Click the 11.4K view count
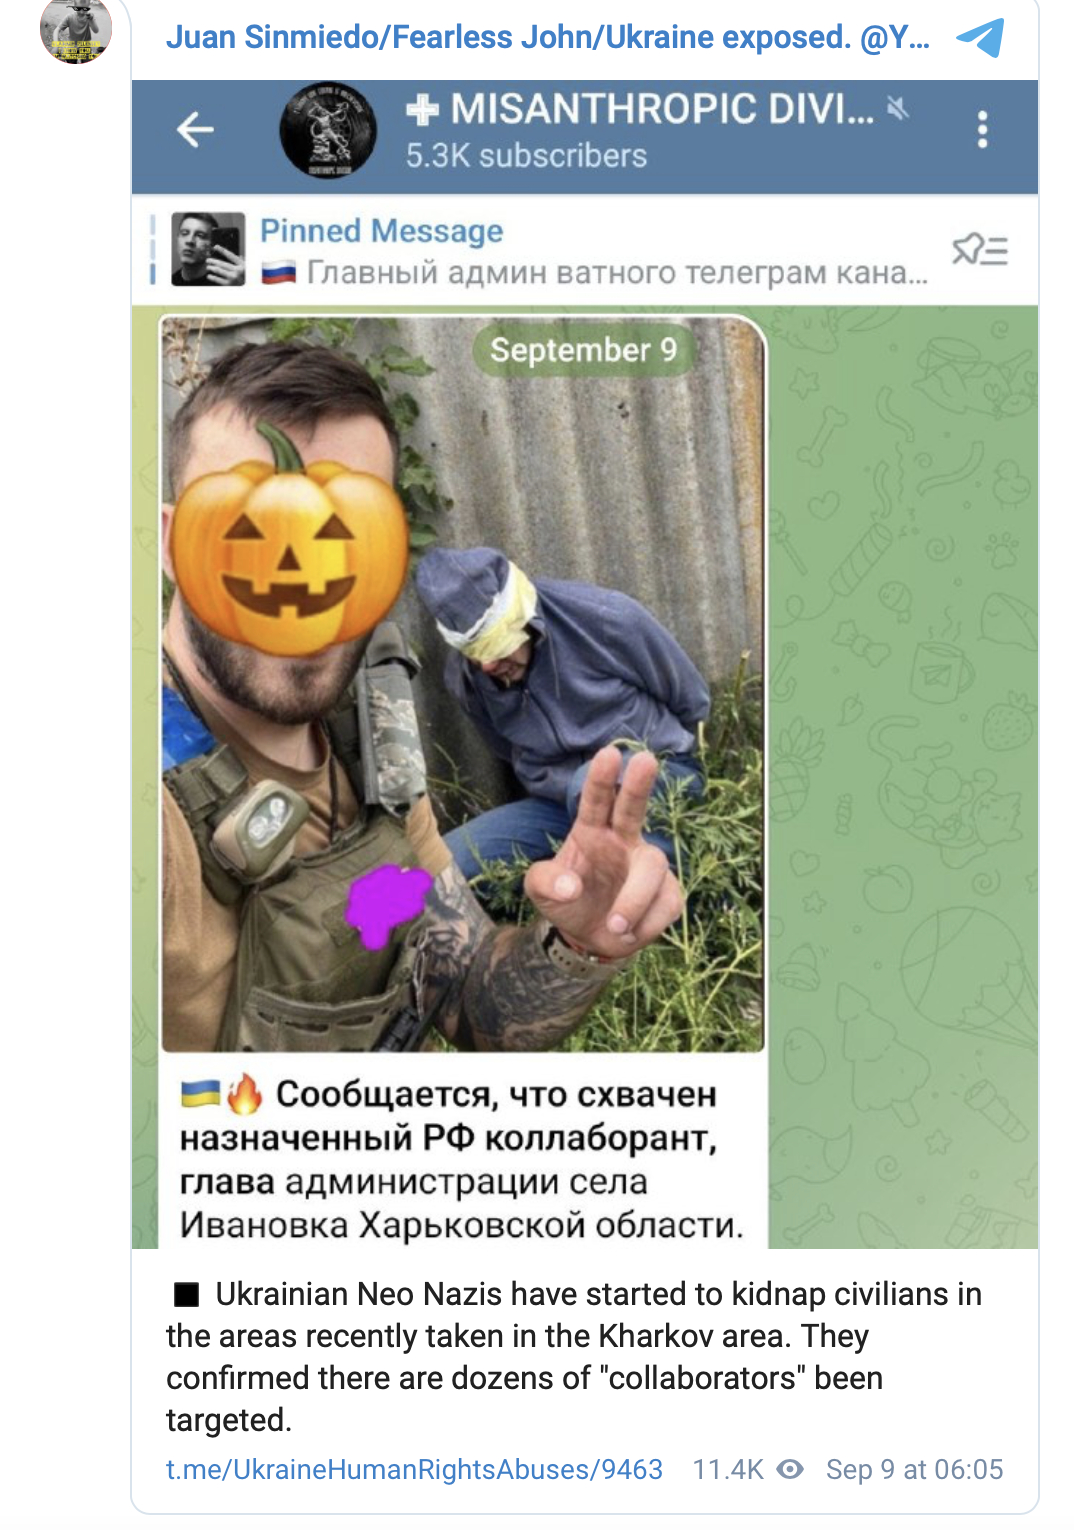The image size is (1074, 1530). pos(728,1469)
